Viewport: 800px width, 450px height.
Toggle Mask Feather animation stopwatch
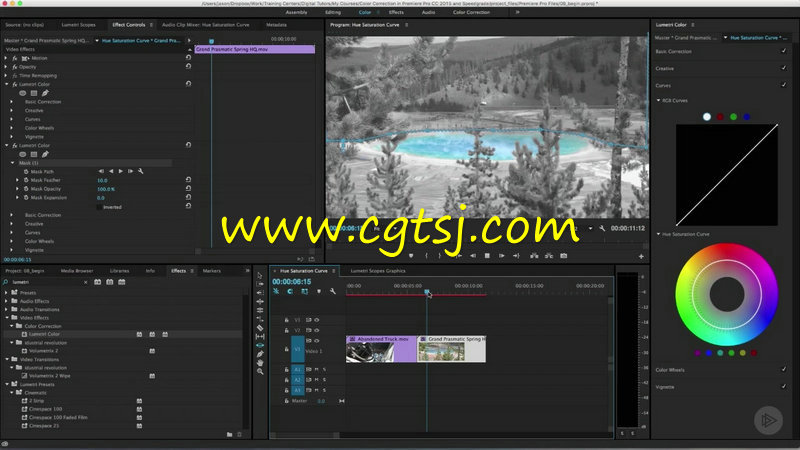point(26,180)
